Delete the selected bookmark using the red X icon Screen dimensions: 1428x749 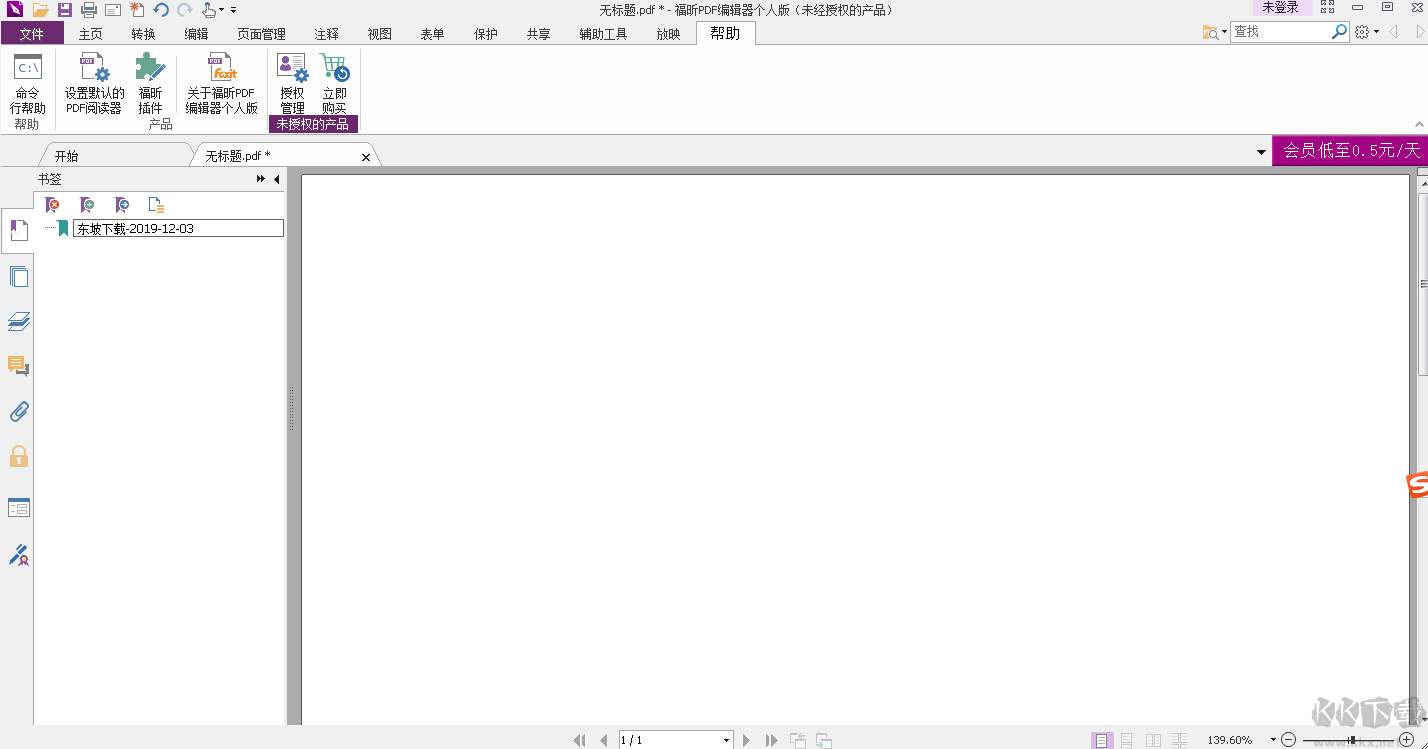(x=52, y=204)
